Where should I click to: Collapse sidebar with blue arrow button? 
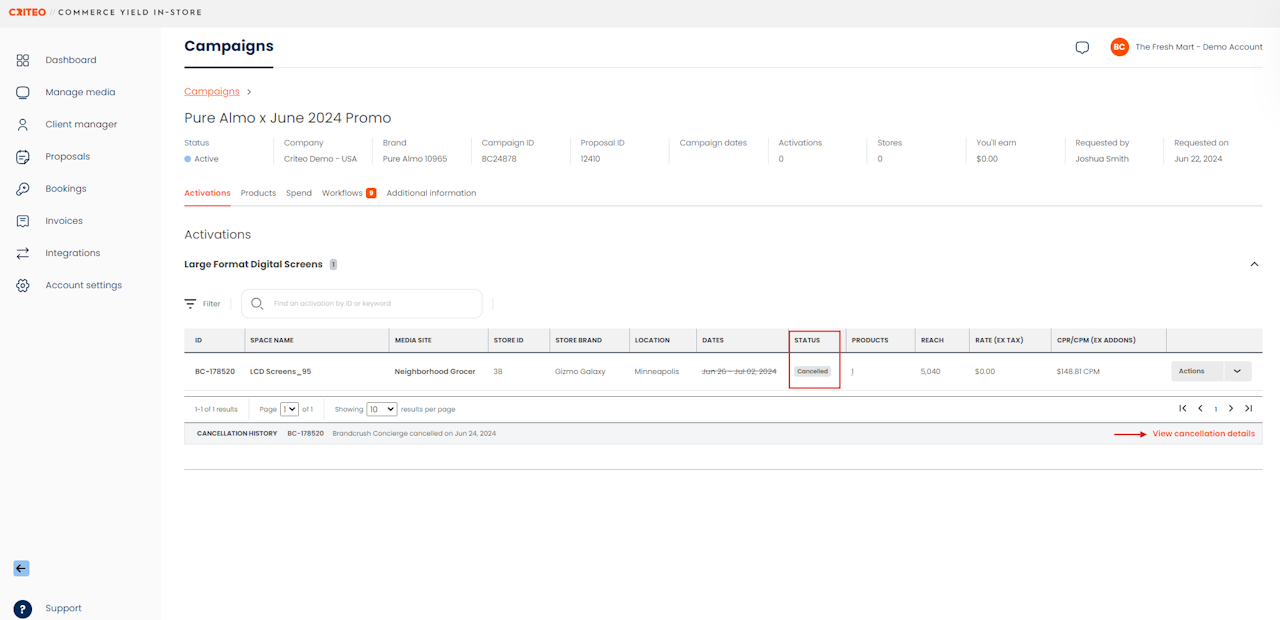21,568
